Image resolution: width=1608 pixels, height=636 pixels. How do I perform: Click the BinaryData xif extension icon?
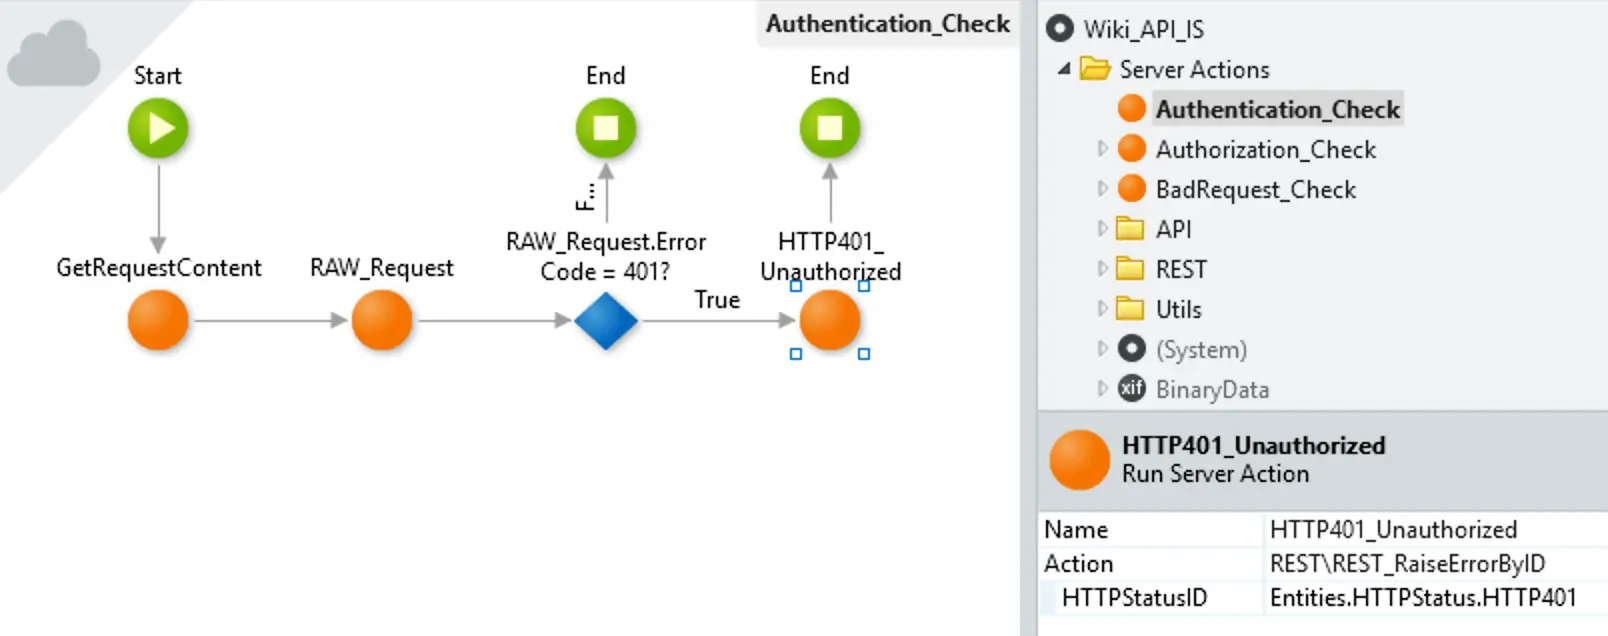coord(1132,388)
